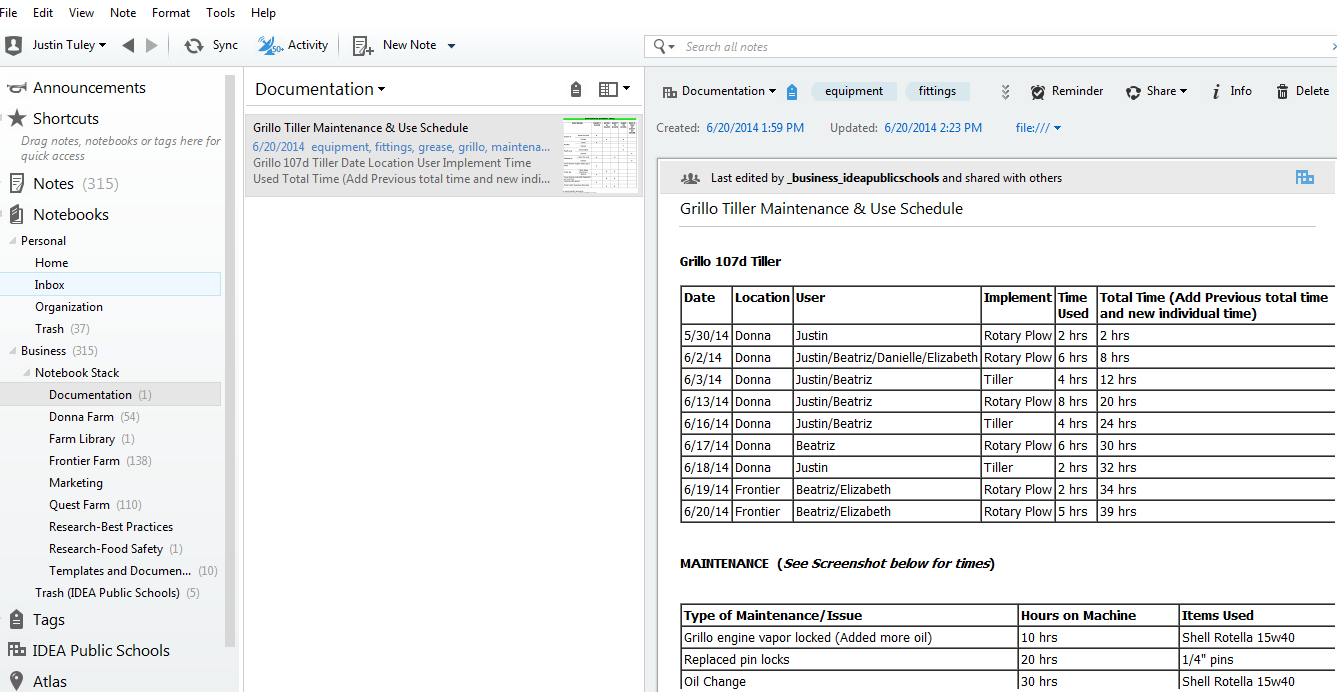Click the Updated date 6/20/2014 2:23 PM
The height and width of the screenshot is (692, 1337).
[933, 128]
